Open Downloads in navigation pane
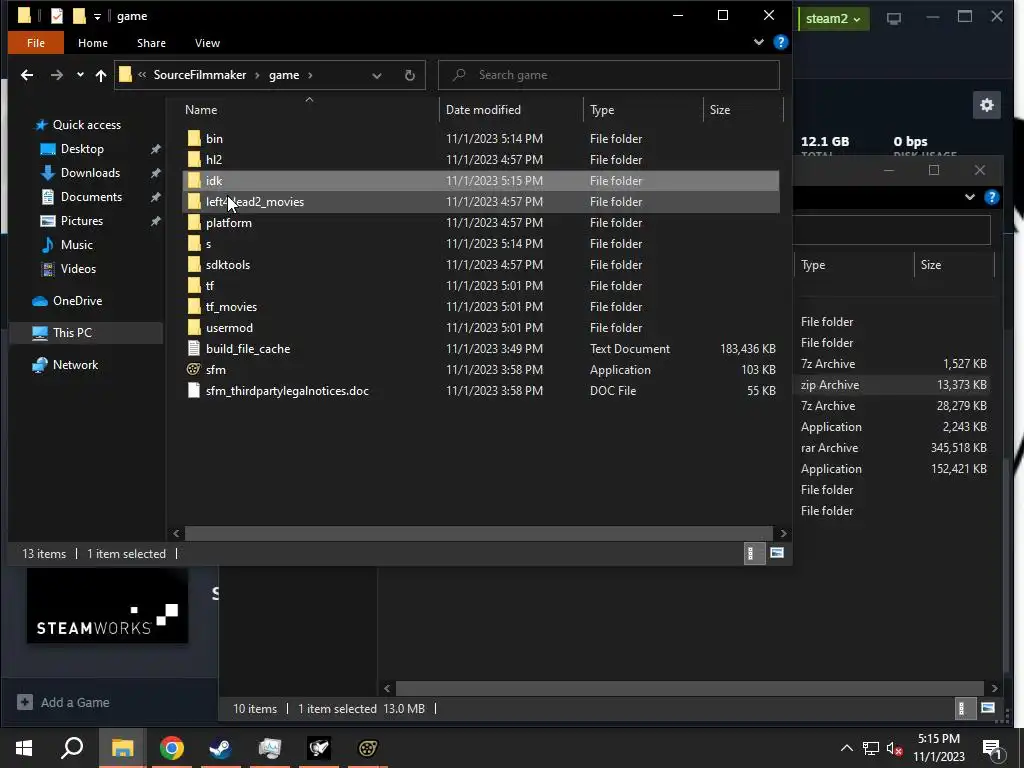 tap(90, 173)
